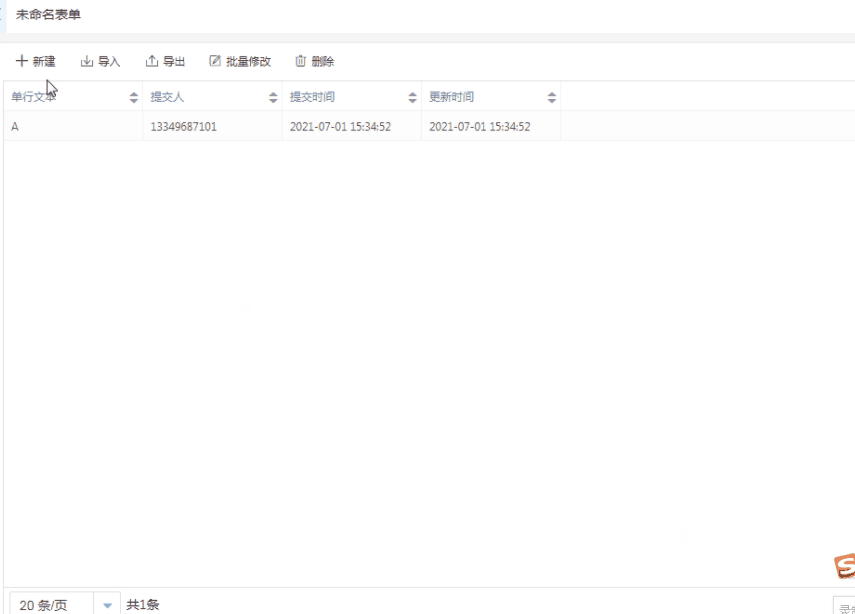Select the 提交时间 column header label
The height and width of the screenshot is (614, 855).
point(312,97)
